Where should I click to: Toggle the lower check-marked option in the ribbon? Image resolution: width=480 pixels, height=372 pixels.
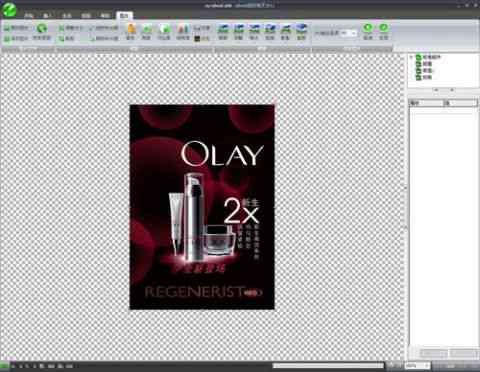pyautogui.click(x=91, y=39)
